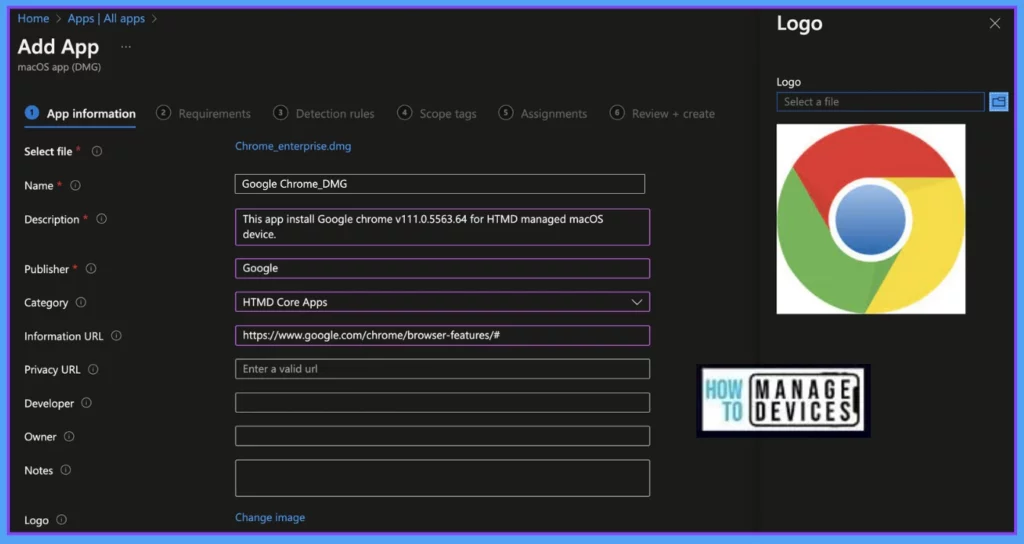Show the Notes info tooltip icon
The width and height of the screenshot is (1024, 544).
65,470
